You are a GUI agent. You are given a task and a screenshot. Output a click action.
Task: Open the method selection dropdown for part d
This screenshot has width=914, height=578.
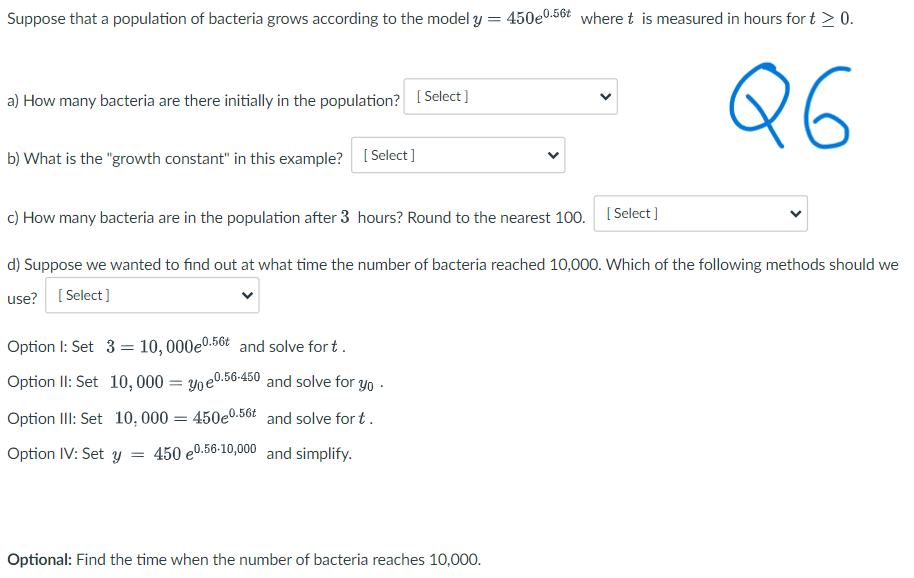tap(152, 295)
